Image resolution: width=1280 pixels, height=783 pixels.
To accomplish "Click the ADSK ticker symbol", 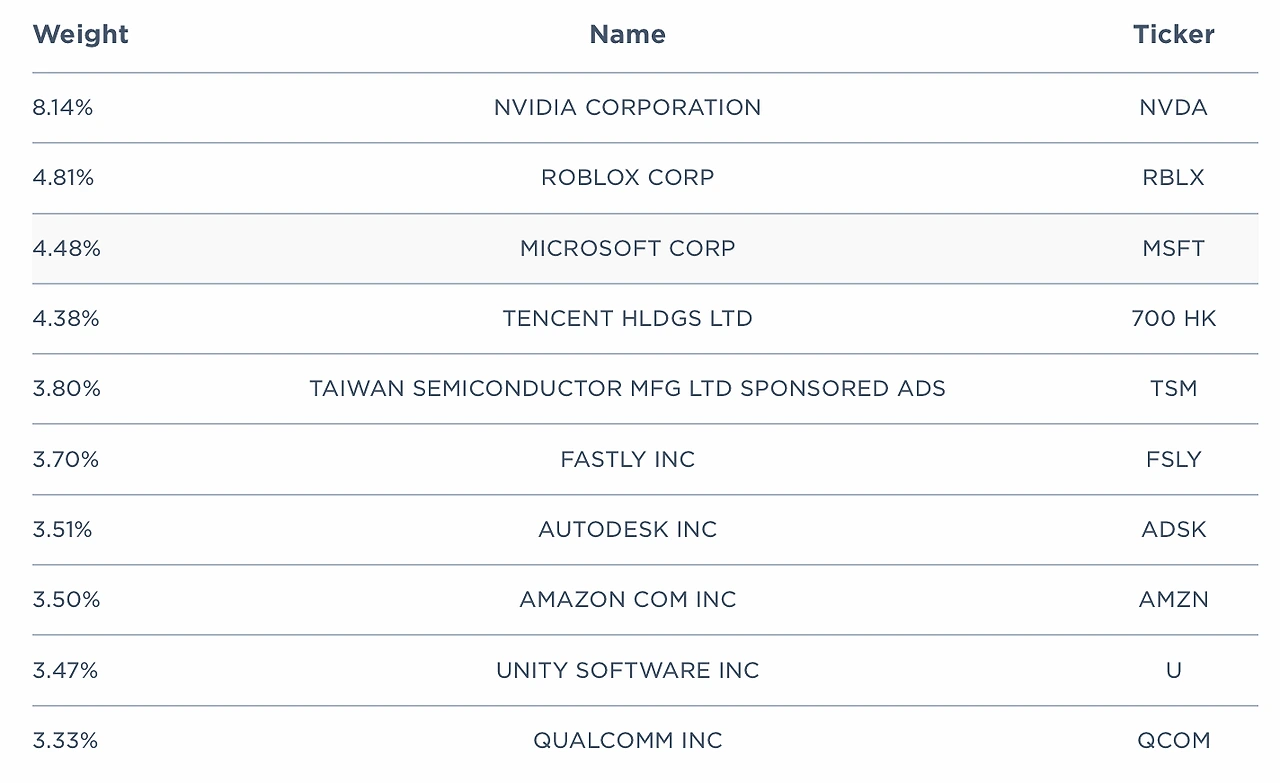I will point(1173,529).
